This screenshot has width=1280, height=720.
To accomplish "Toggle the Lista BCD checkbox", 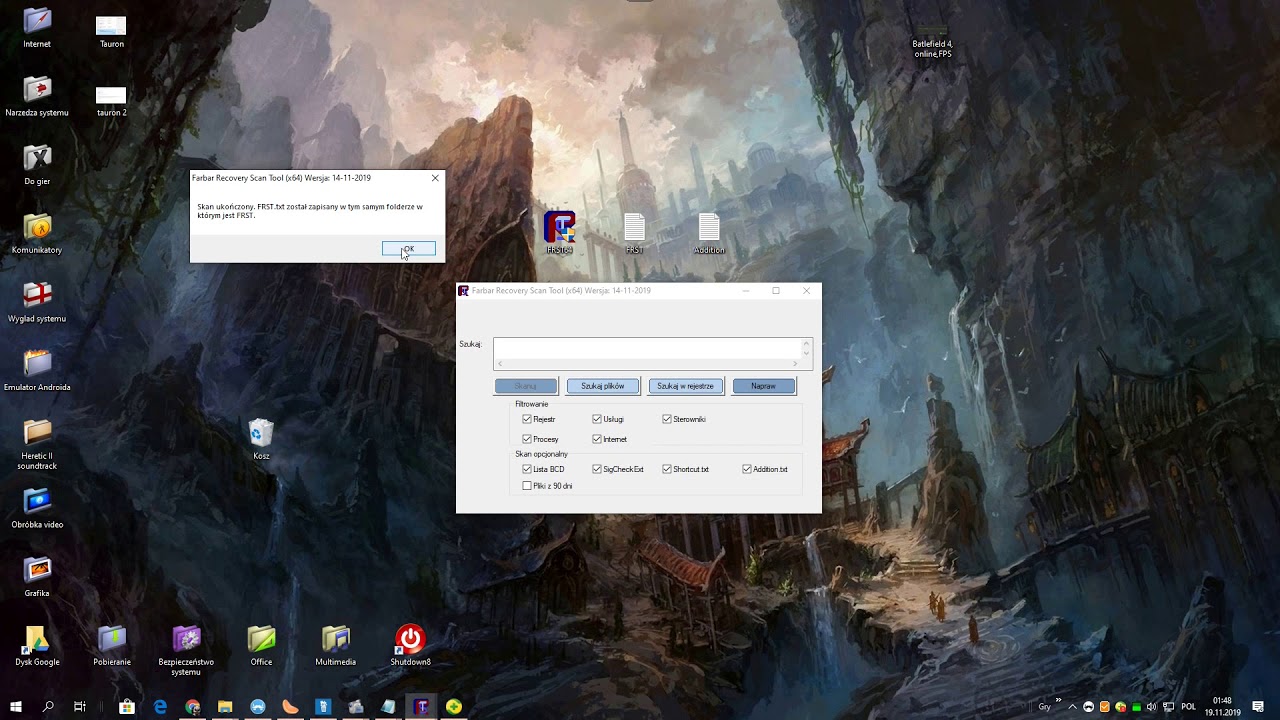I will click(x=527, y=469).
